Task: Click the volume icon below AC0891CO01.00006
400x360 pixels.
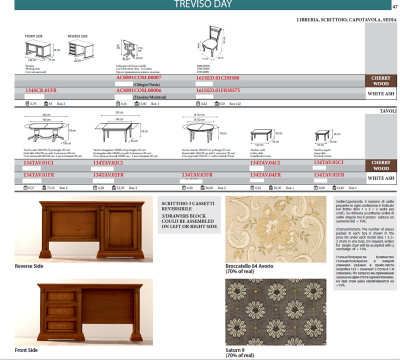Action: [x=117, y=104]
